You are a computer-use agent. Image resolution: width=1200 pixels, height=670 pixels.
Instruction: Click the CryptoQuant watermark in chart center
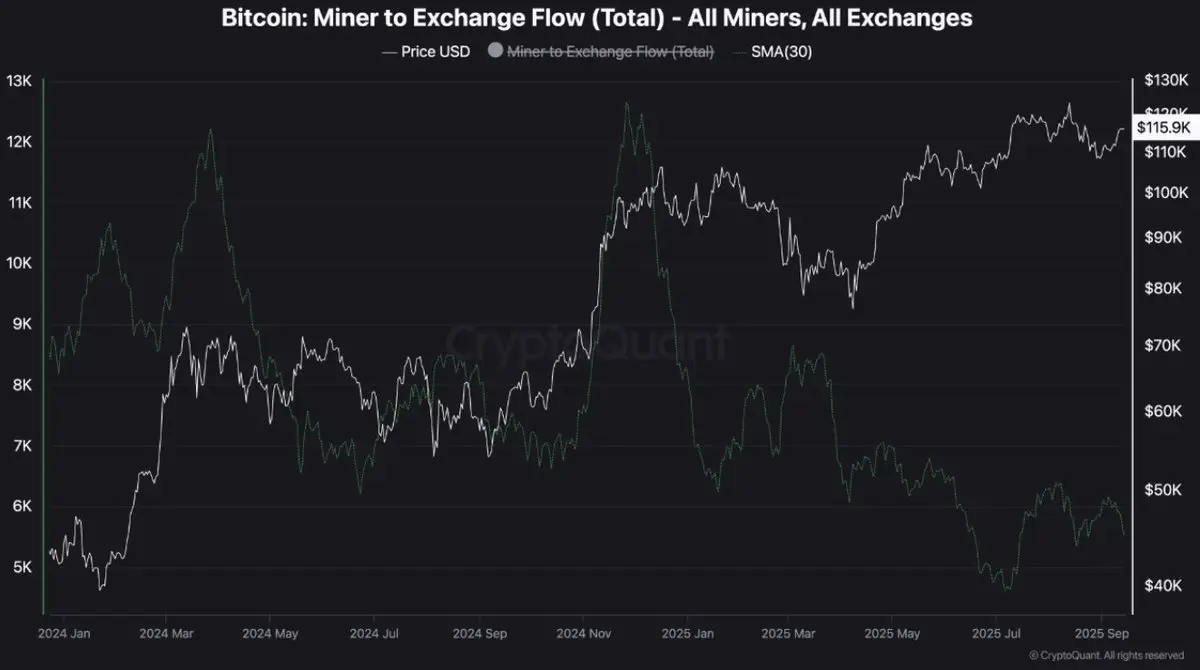tap(587, 343)
